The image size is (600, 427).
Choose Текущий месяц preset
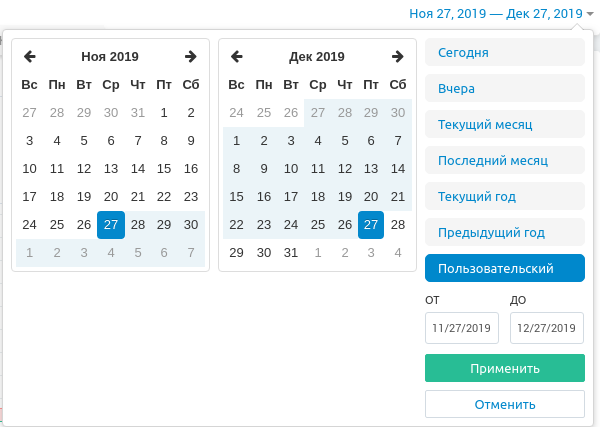pyautogui.click(x=504, y=125)
